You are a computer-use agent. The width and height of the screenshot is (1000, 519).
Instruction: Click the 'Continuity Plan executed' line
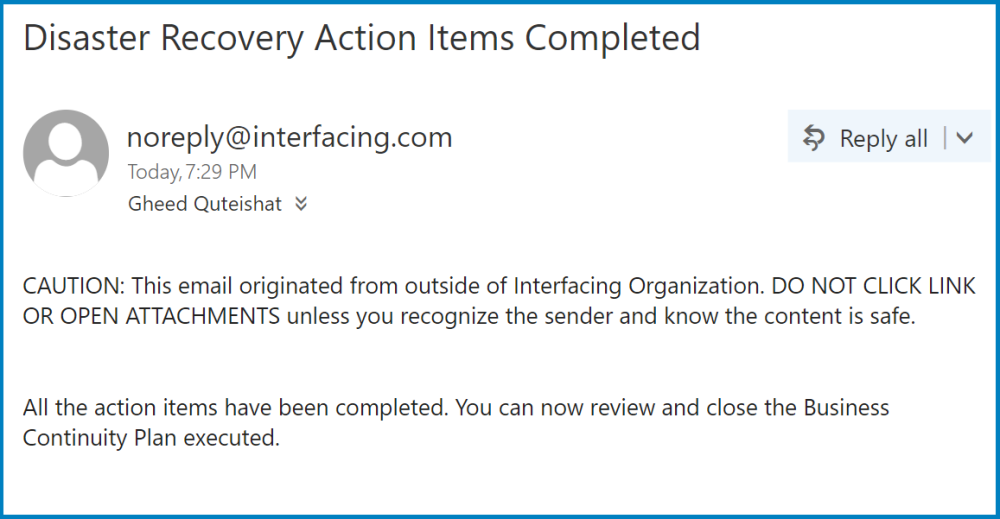pos(150,438)
